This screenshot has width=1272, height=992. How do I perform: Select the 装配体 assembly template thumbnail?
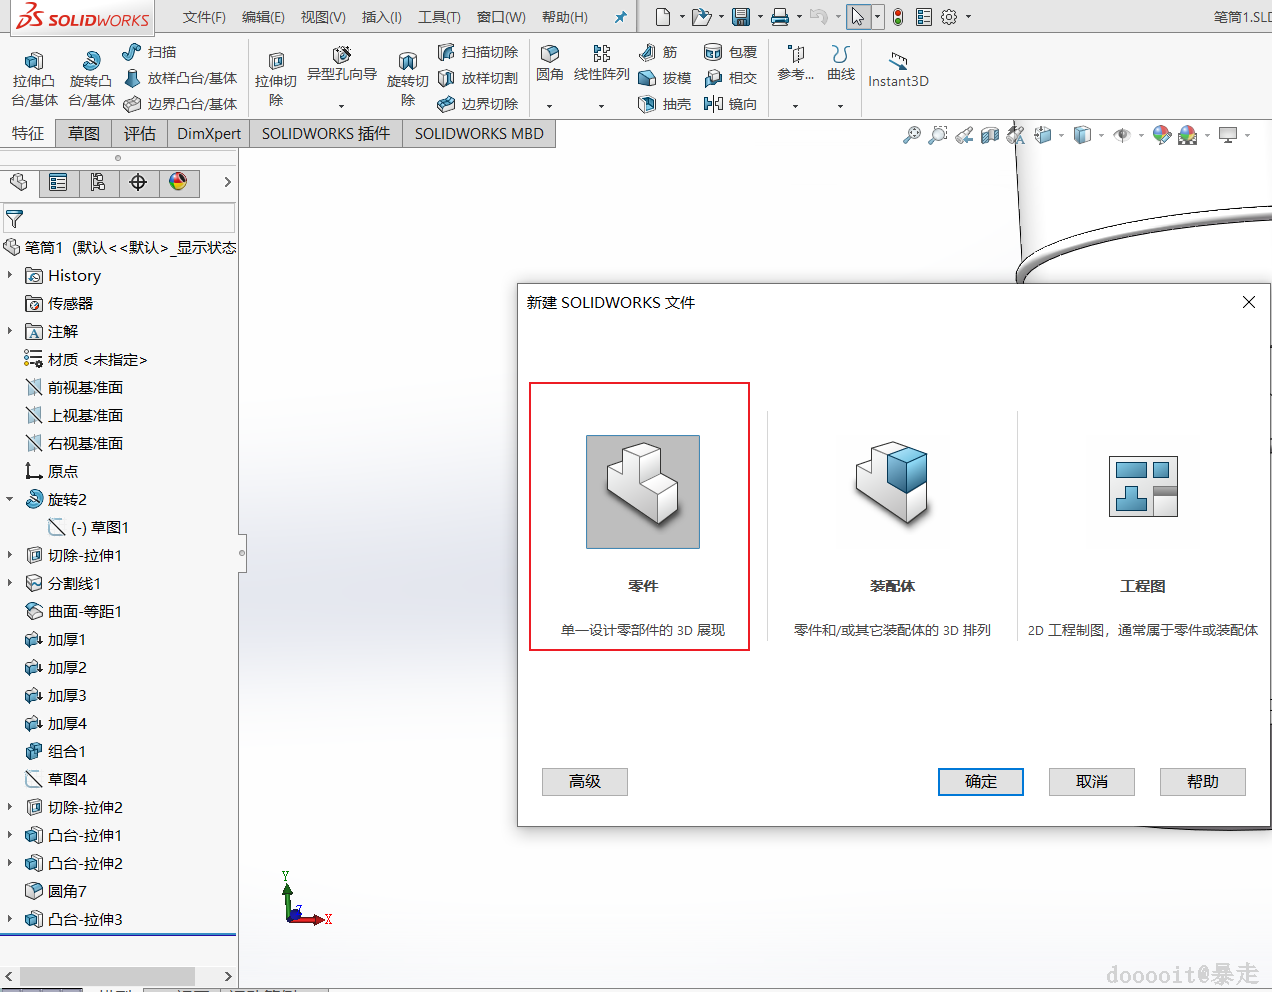893,484
